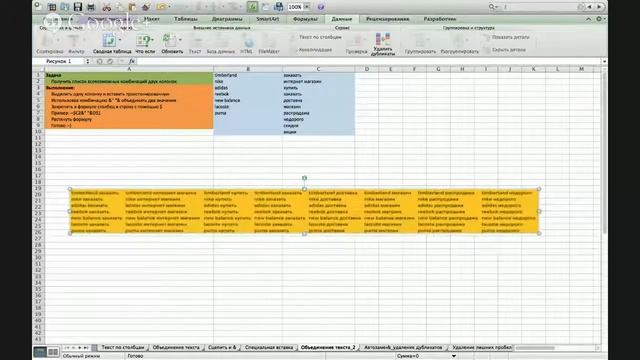Select sheet tab Специальная вставка
The width and height of the screenshot is (640, 360).
pos(269,347)
